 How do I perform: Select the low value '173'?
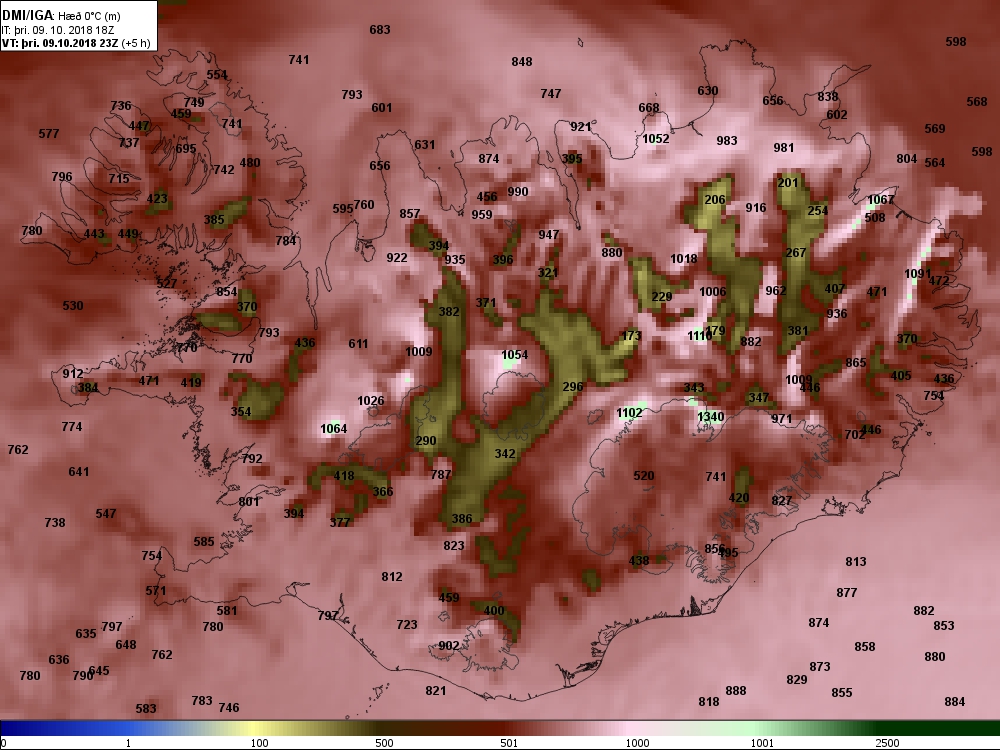tap(631, 335)
